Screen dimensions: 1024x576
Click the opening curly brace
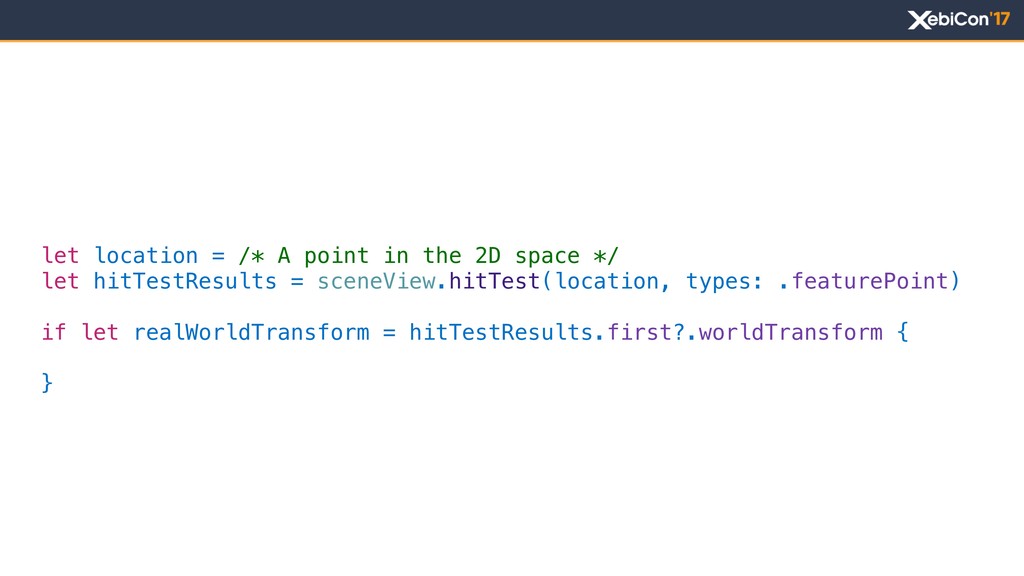pos(903,332)
